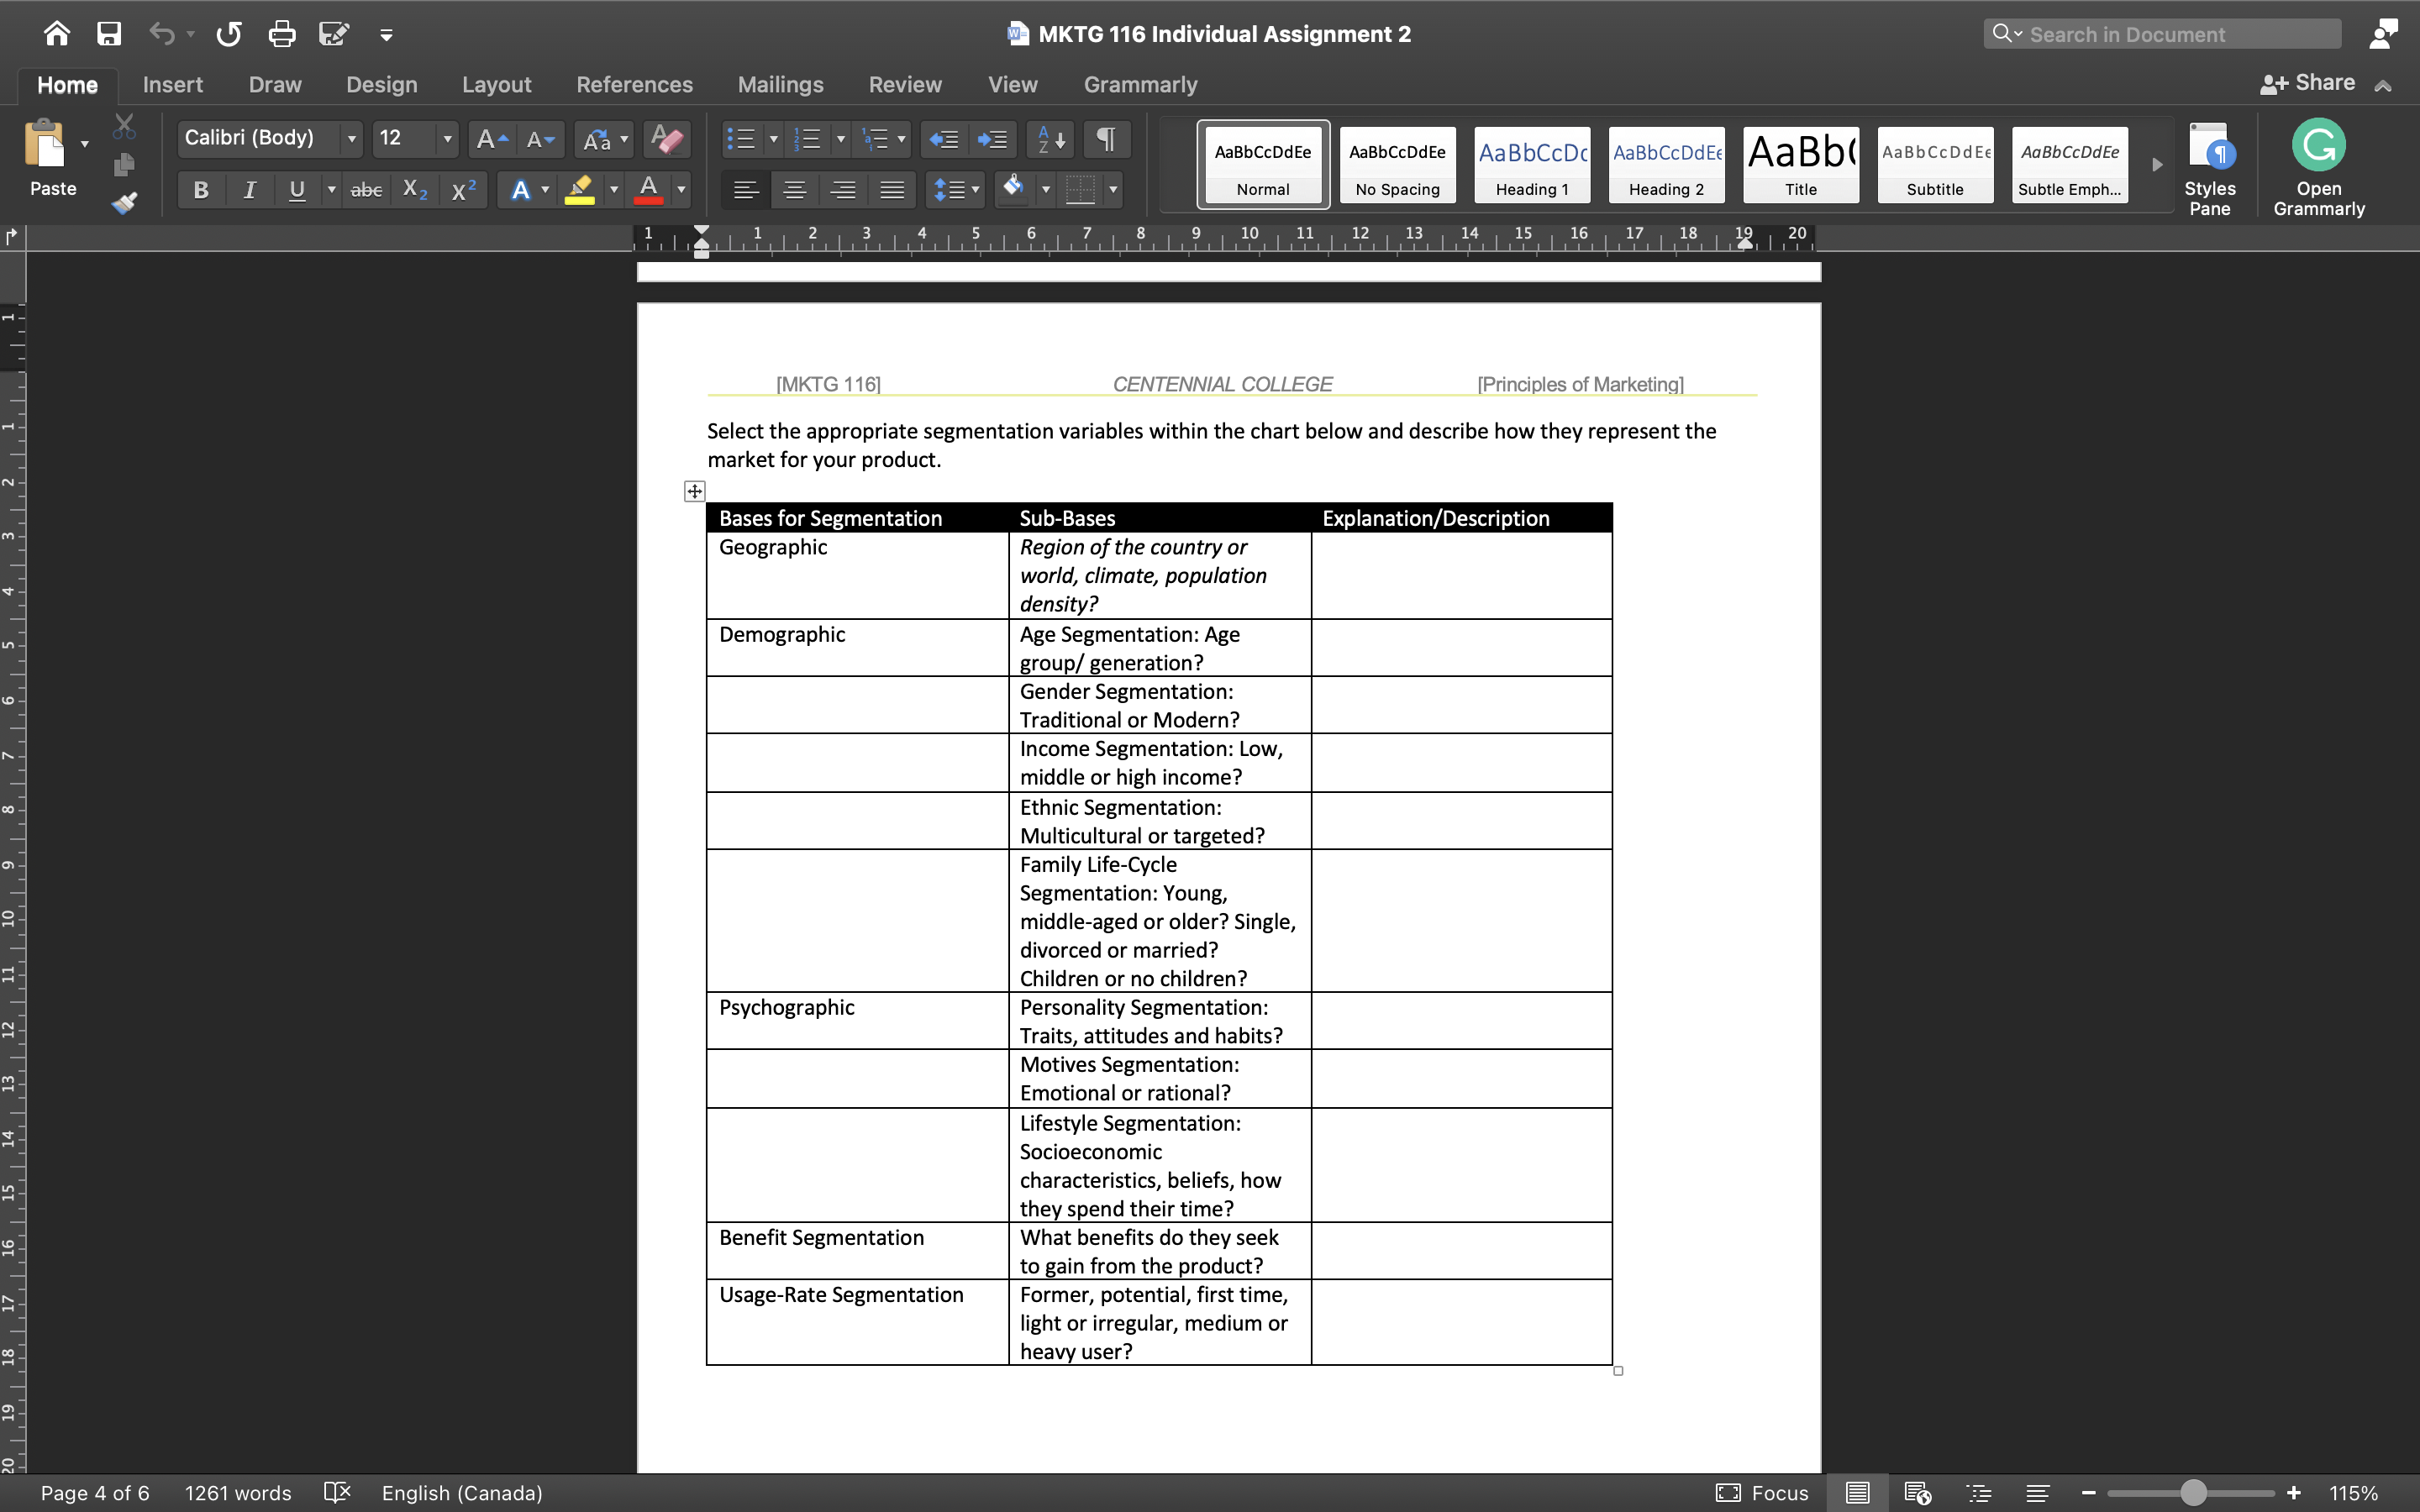Toggle italic formatting
Viewport: 2420px width, 1512px height.
pos(249,189)
